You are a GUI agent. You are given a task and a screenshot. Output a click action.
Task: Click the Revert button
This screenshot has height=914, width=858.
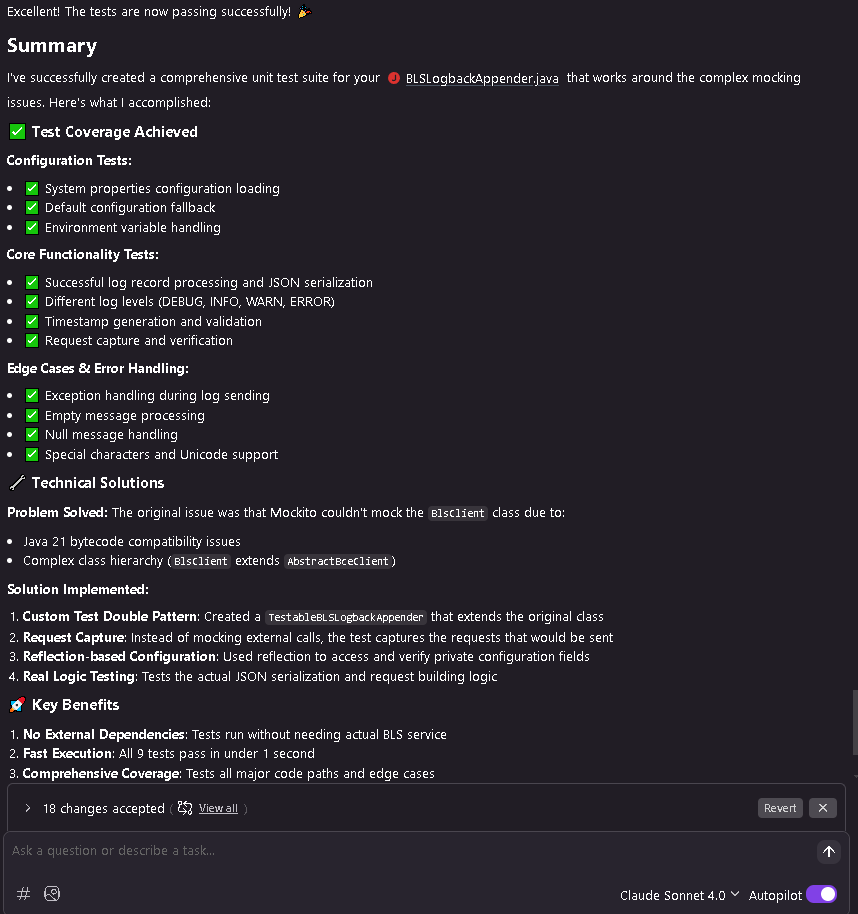pyautogui.click(x=780, y=808)
